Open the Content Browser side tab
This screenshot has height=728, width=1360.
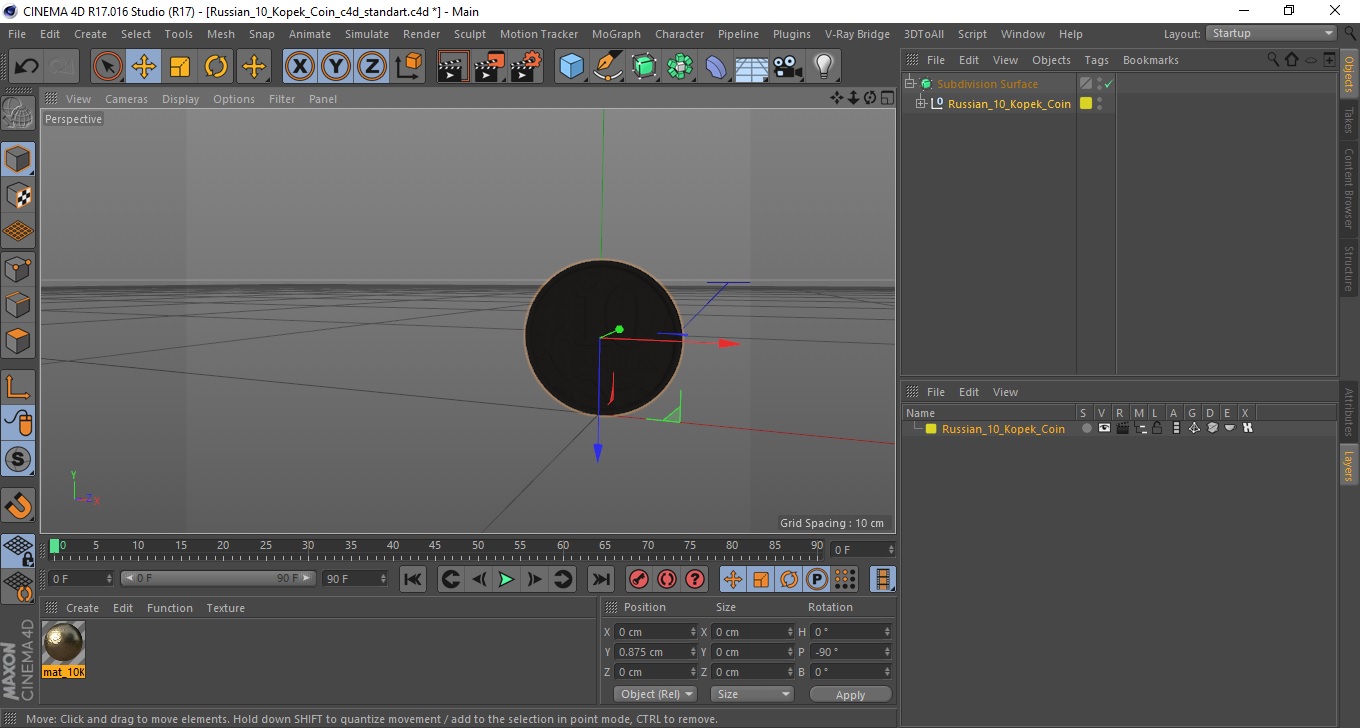coord(1348,189)
